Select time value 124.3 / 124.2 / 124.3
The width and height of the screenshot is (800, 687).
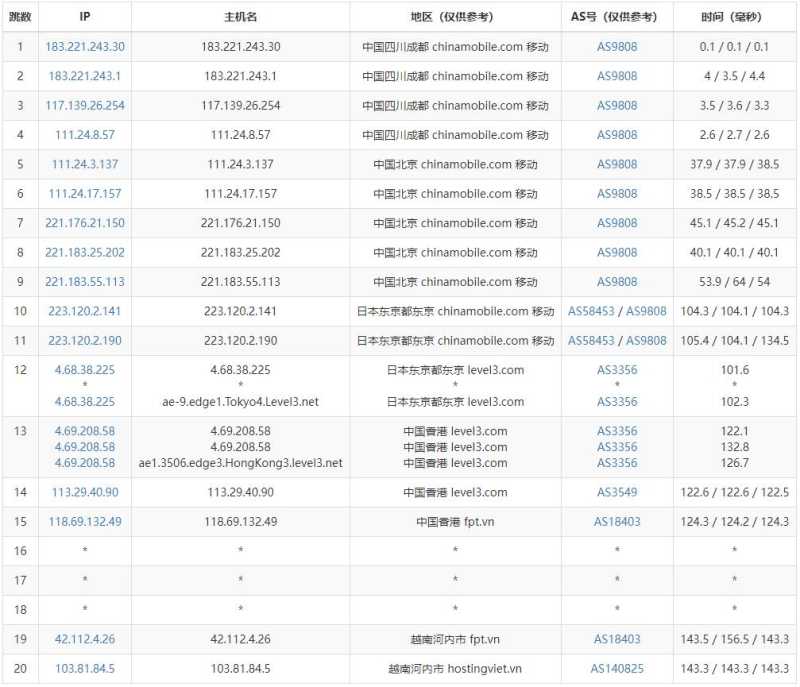pos(734,522)
